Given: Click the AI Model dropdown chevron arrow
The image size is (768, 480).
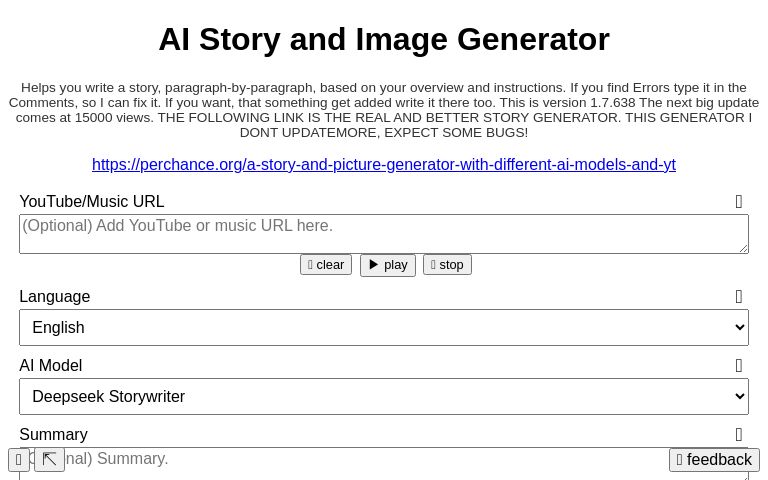Looking at the screenshot, I should point(739,397).
